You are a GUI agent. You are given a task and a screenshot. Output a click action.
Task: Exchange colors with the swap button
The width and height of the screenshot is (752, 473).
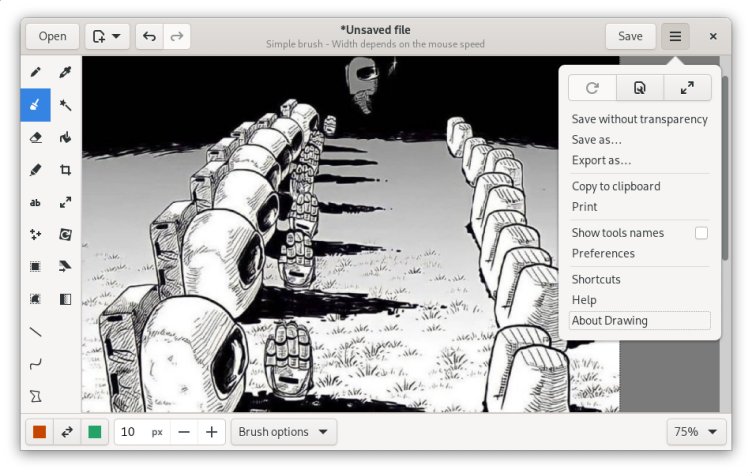pos(67,432)
